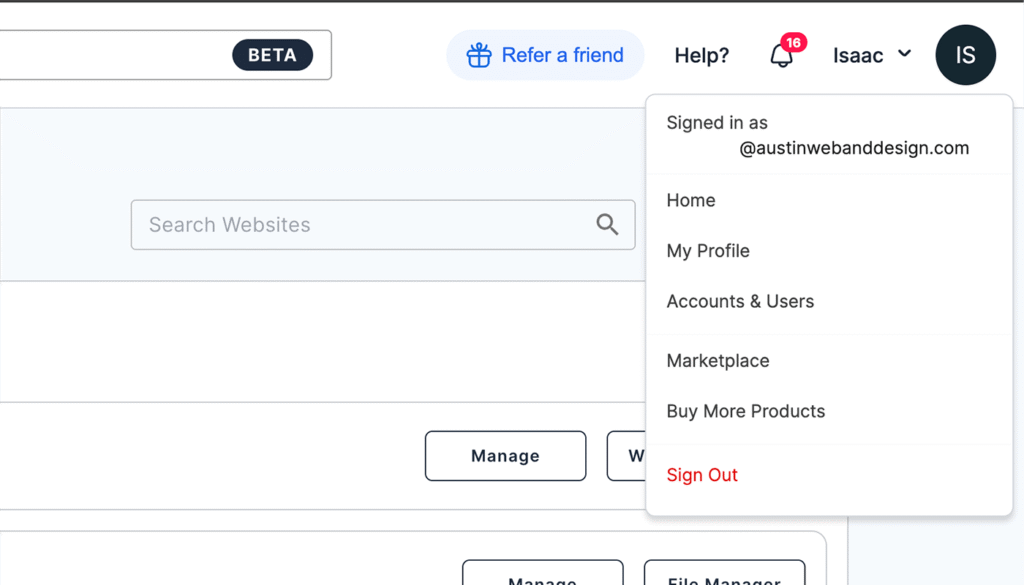
Task: Expand the chevron next to Isaac
Action: 905,55
